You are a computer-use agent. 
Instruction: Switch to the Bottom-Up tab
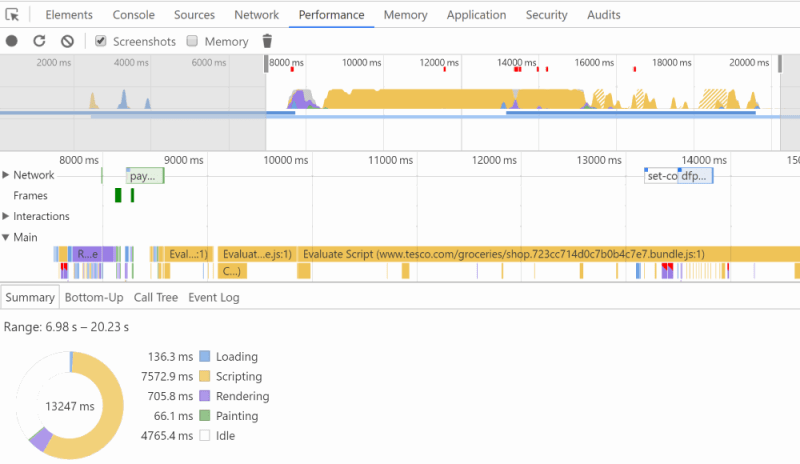pos(94,297)
